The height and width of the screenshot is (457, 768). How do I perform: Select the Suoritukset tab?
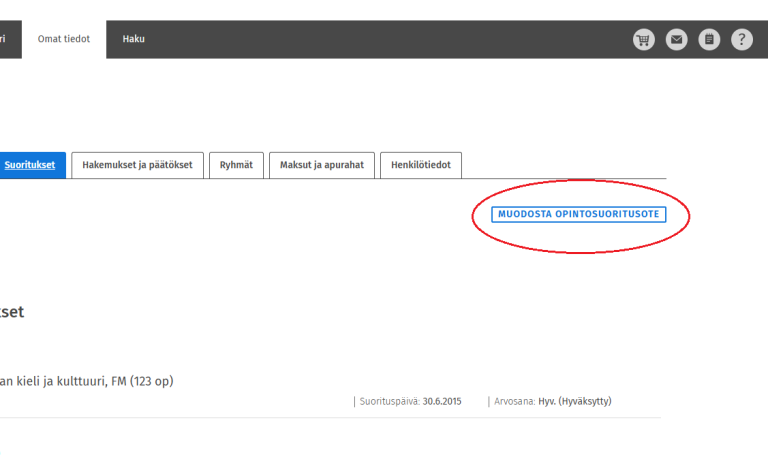30,165
